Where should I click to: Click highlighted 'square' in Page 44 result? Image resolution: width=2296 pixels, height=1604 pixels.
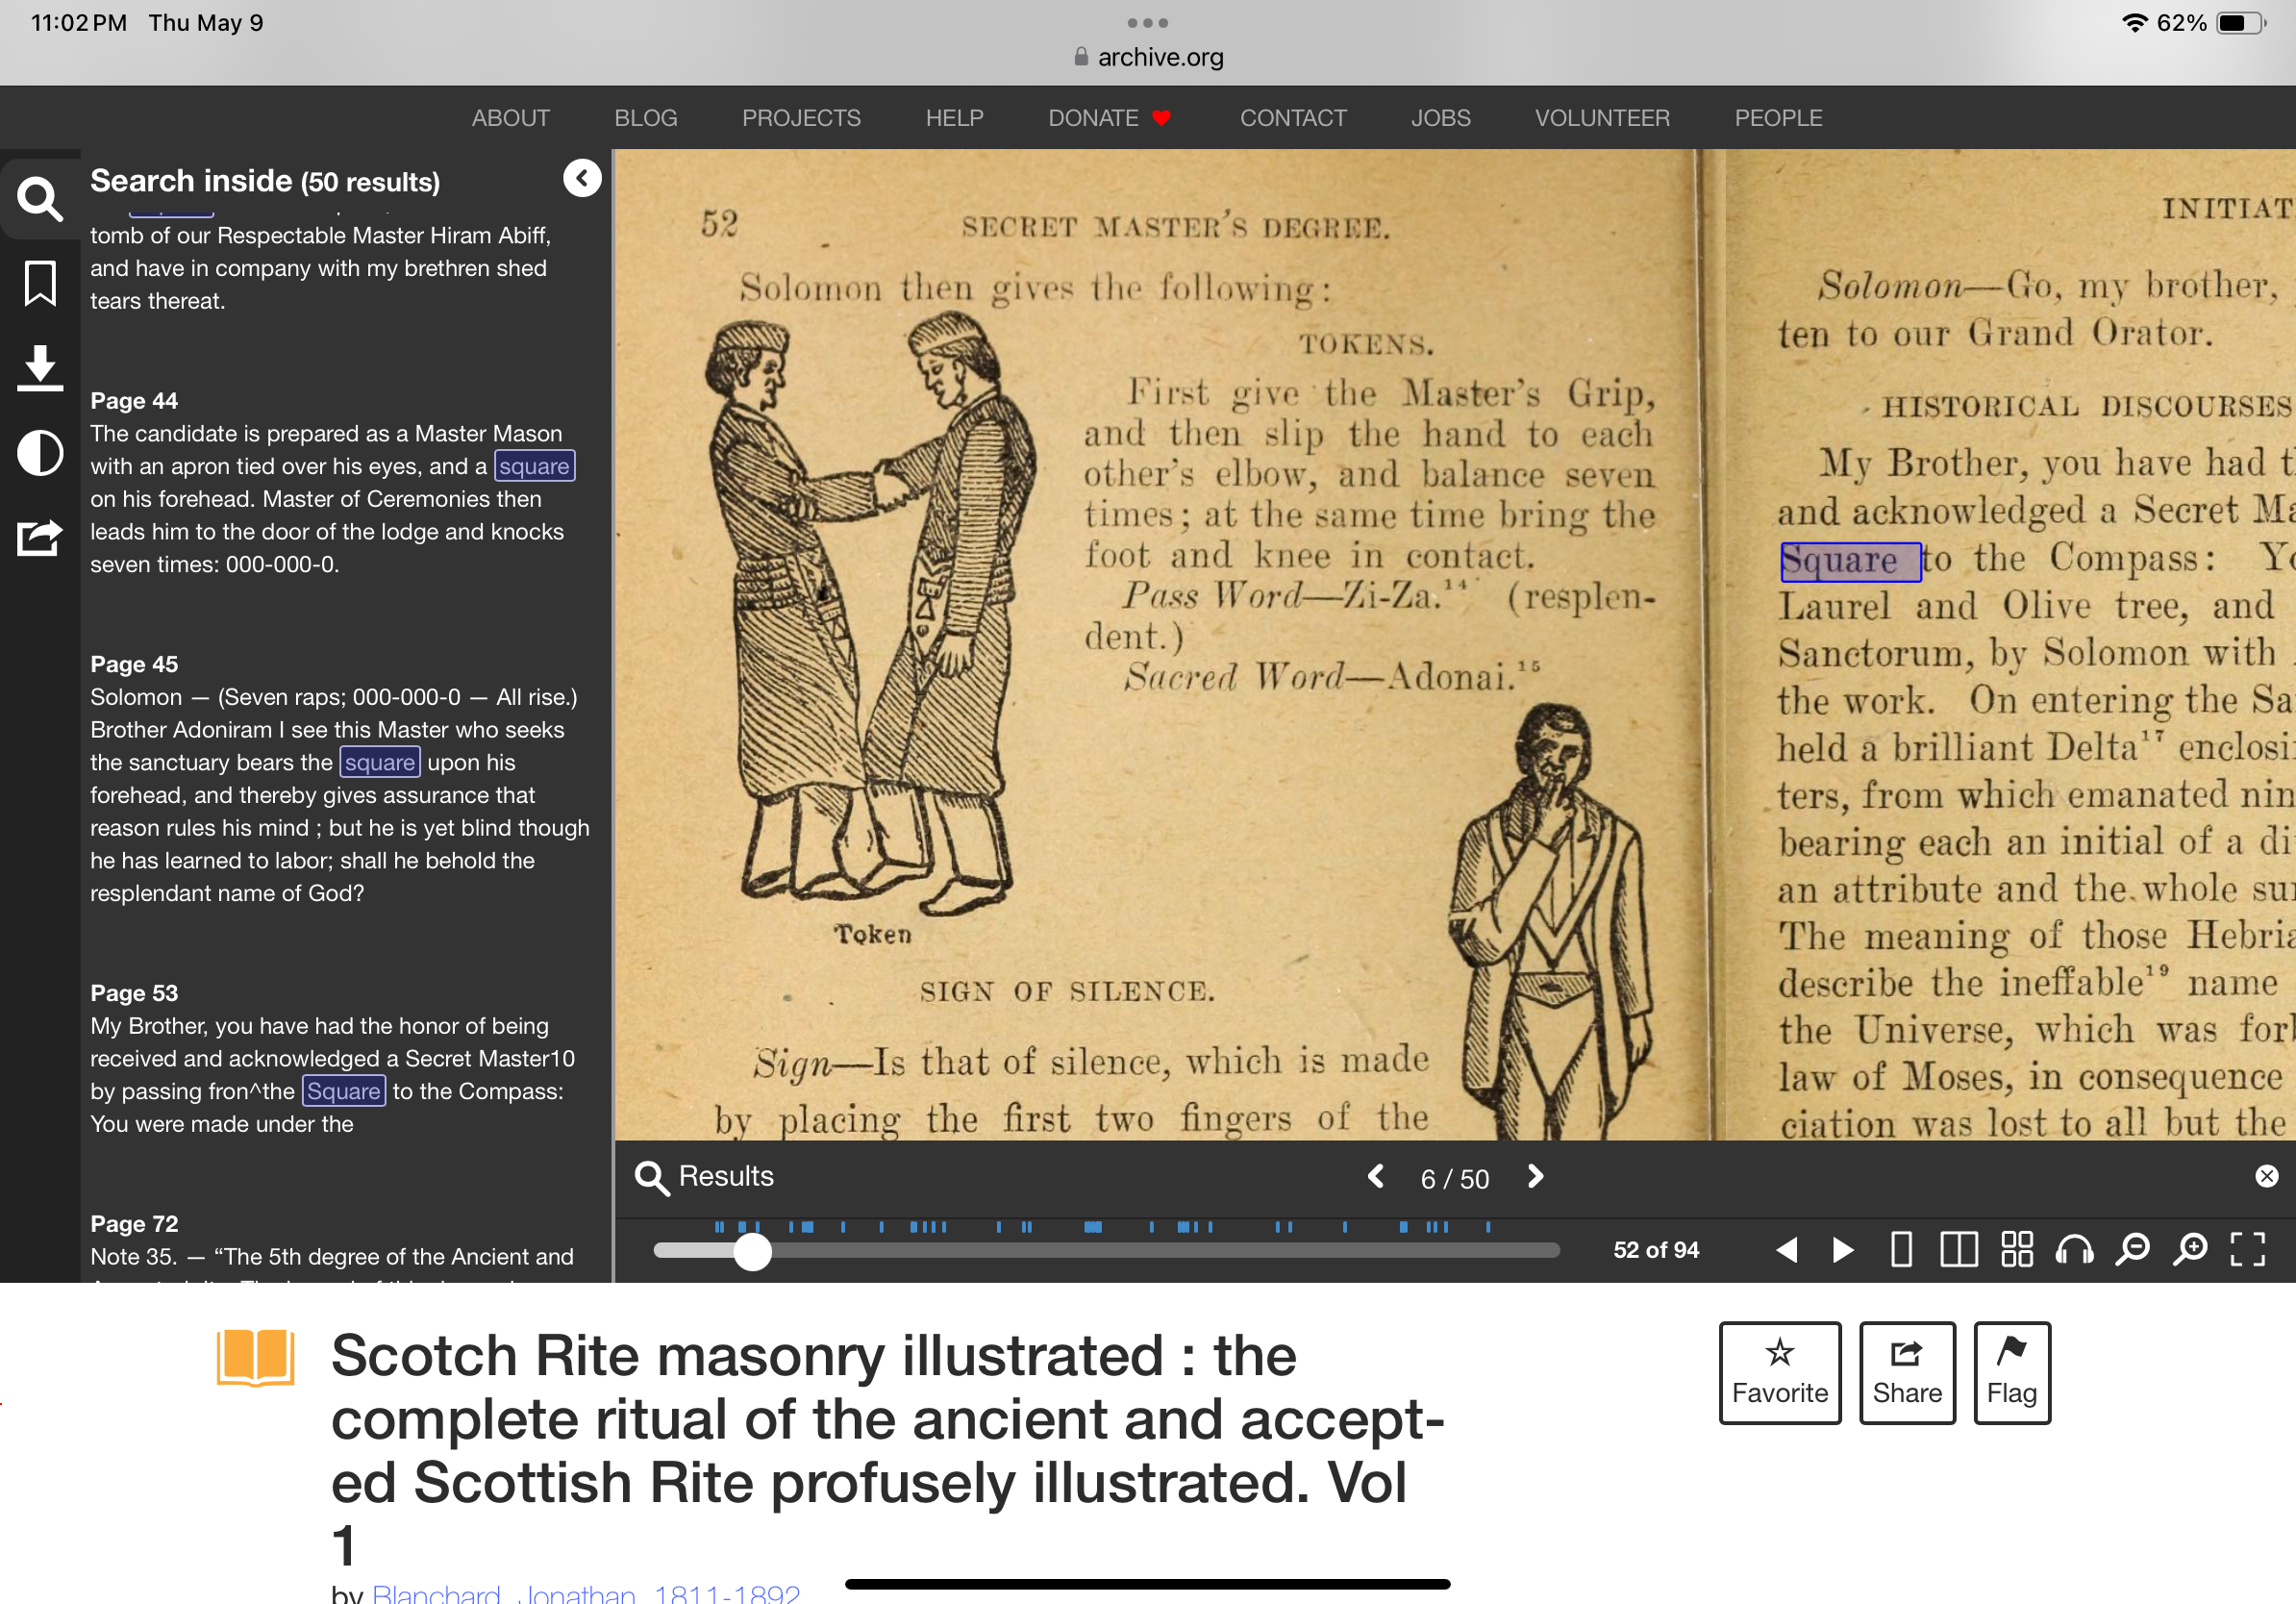(535, 467)
